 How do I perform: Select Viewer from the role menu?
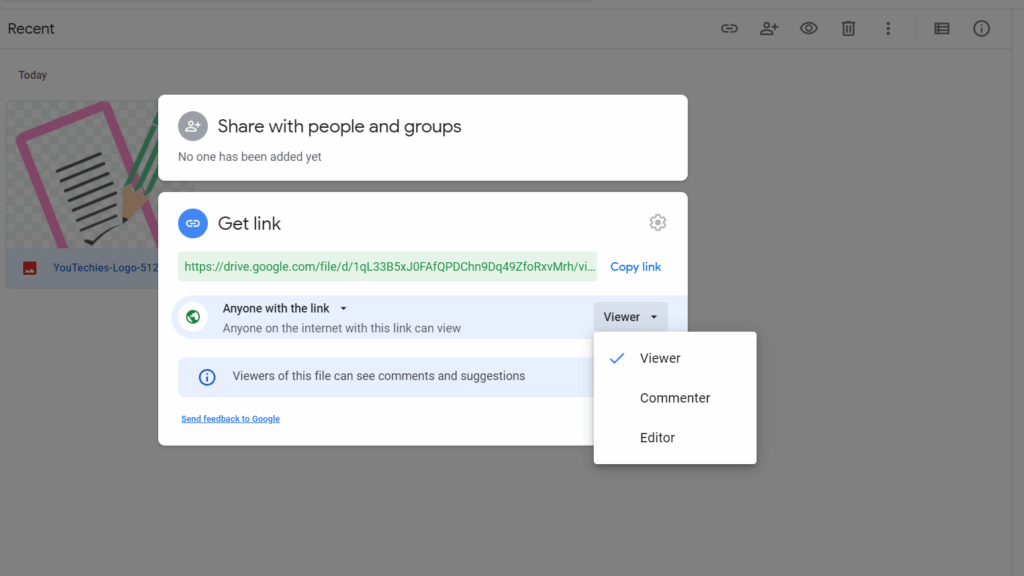coord(675,358)
